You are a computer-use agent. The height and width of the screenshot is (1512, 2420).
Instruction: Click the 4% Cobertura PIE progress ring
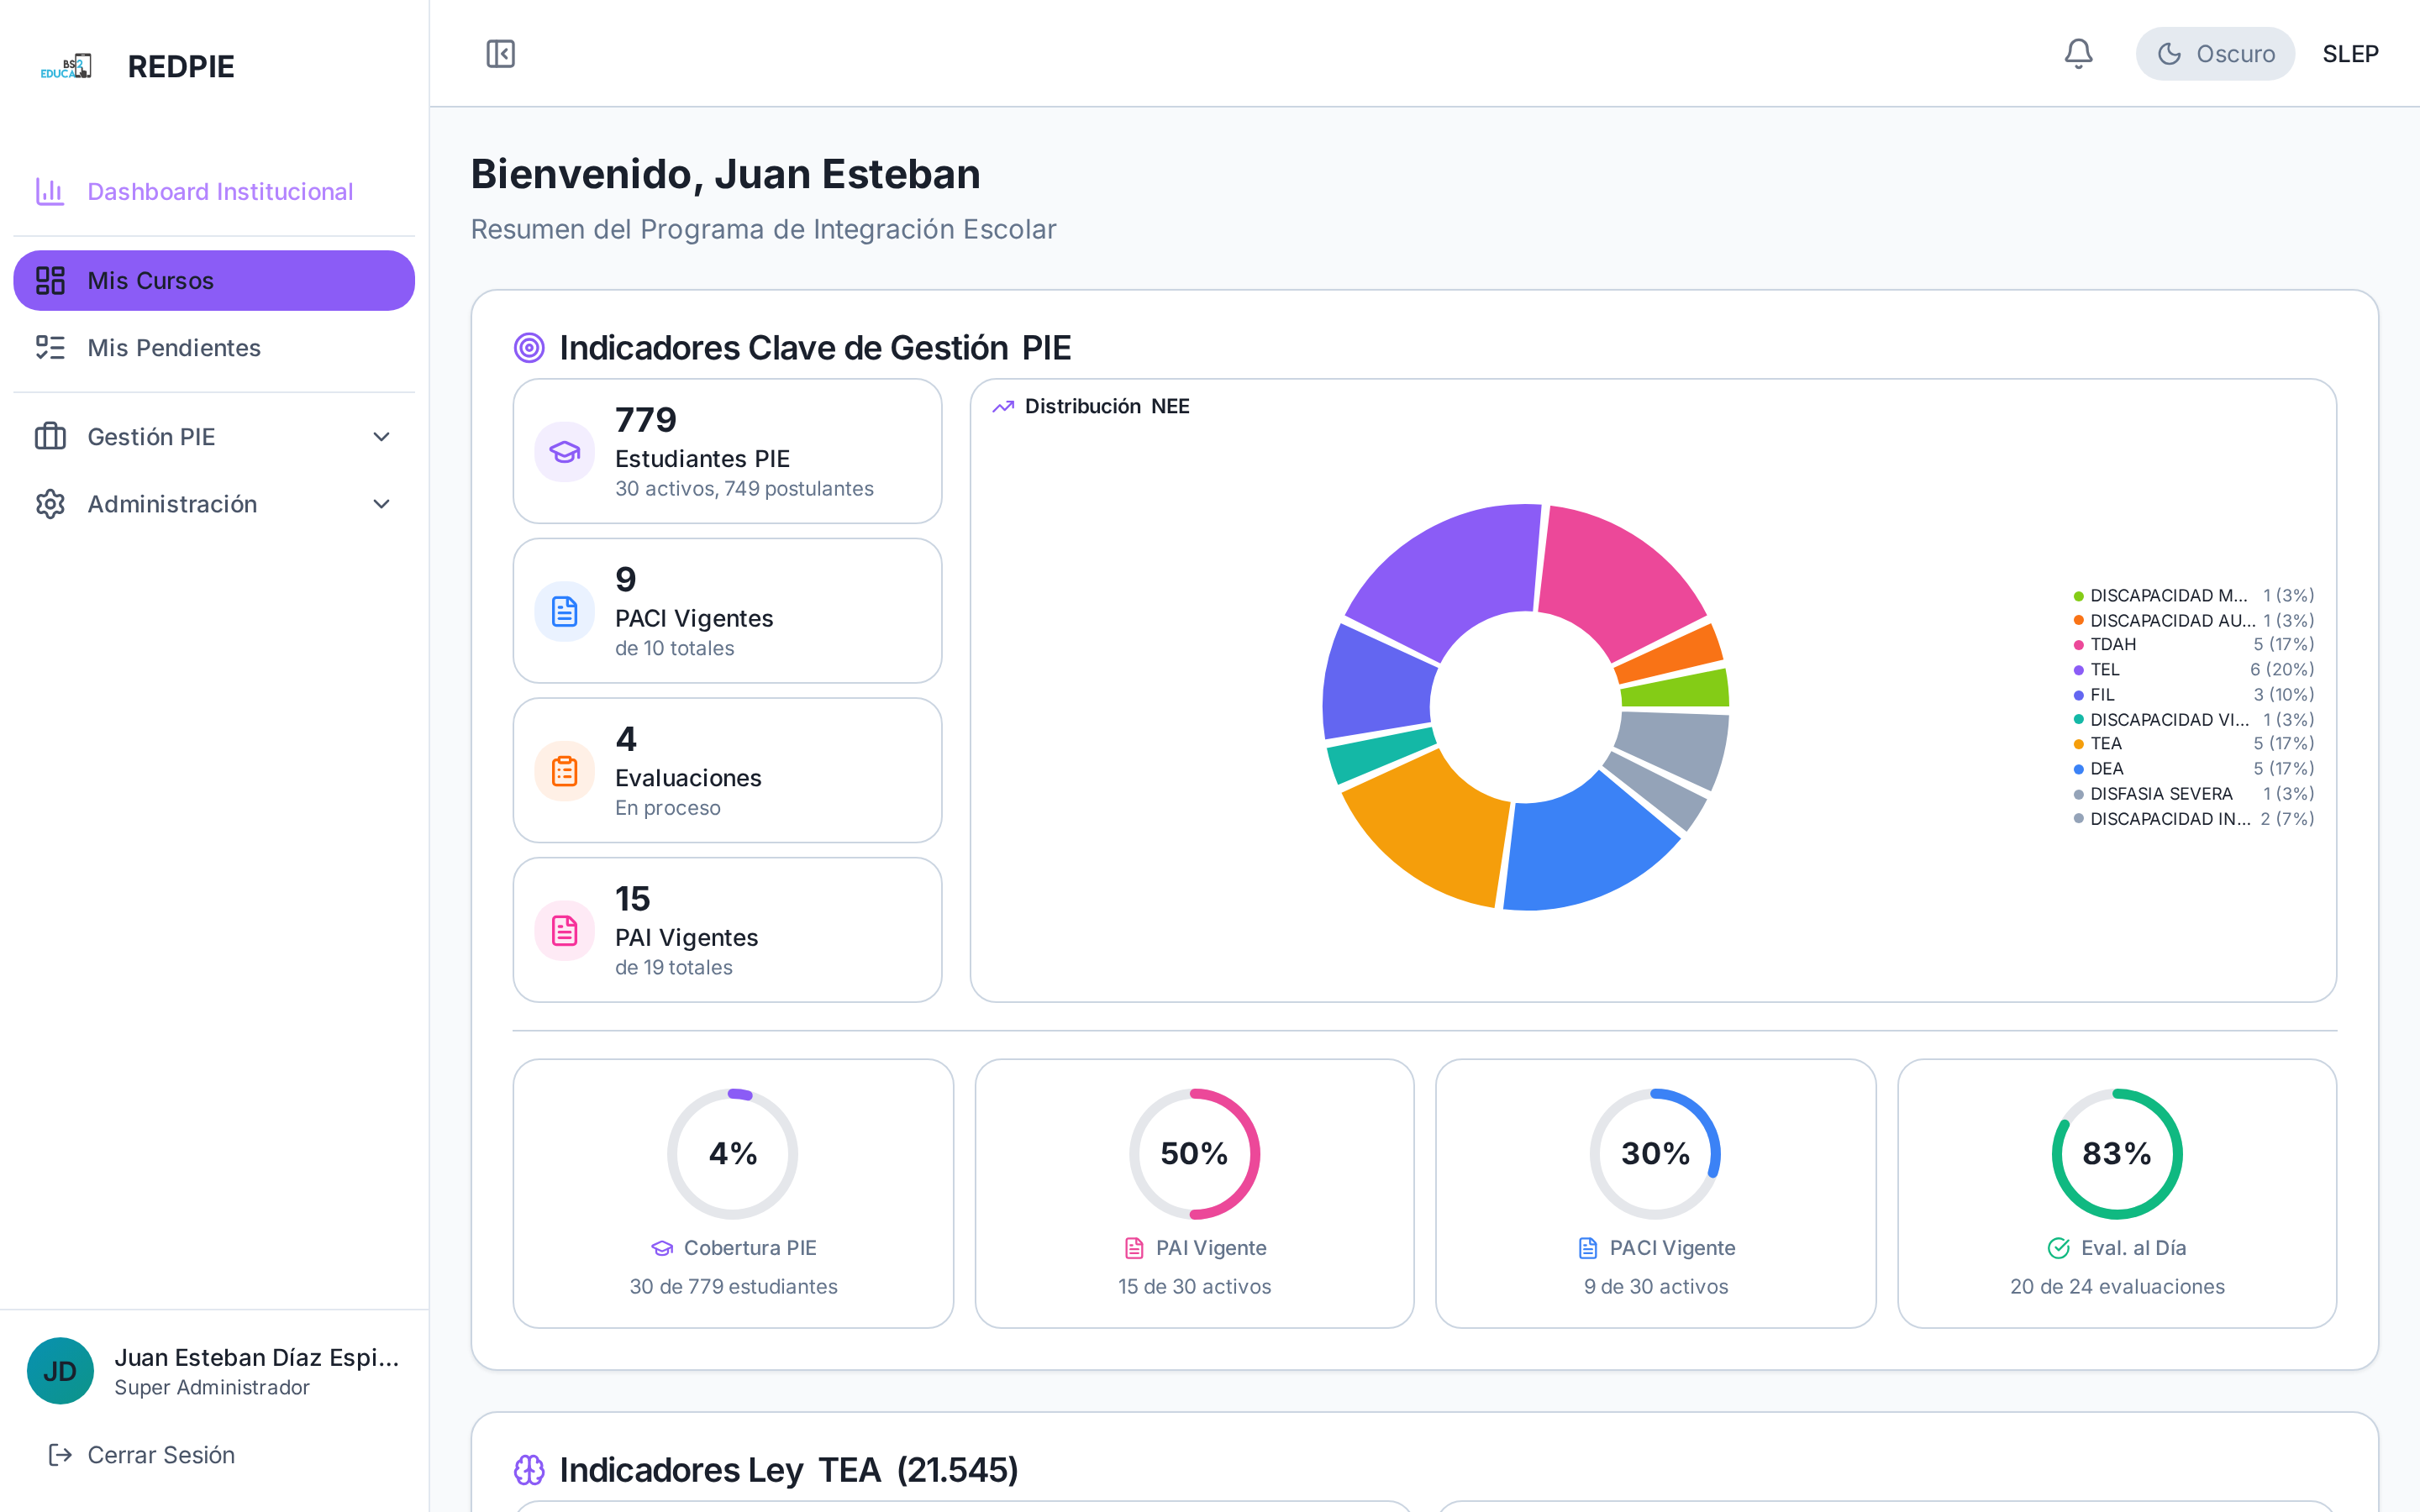click(733, 1154)
